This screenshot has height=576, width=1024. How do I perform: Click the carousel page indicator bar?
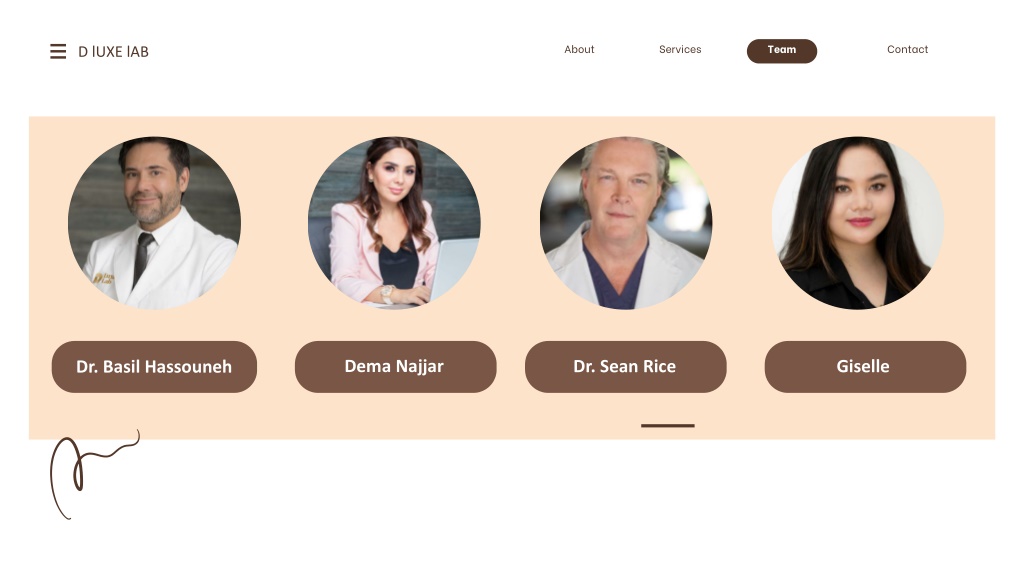(x=667, y=425)
